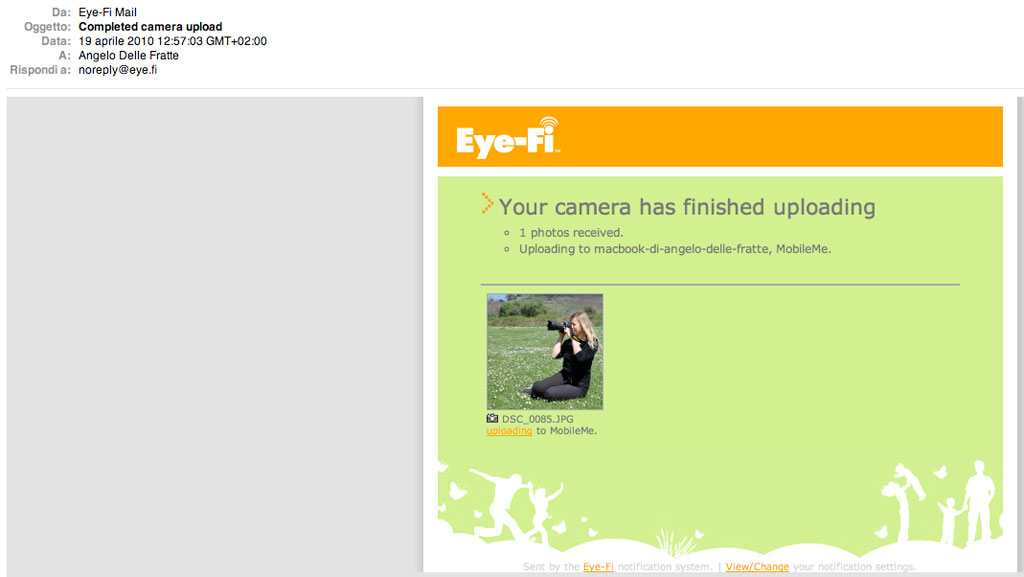Click the 'Da:' header label

click(x=61, y=12)
